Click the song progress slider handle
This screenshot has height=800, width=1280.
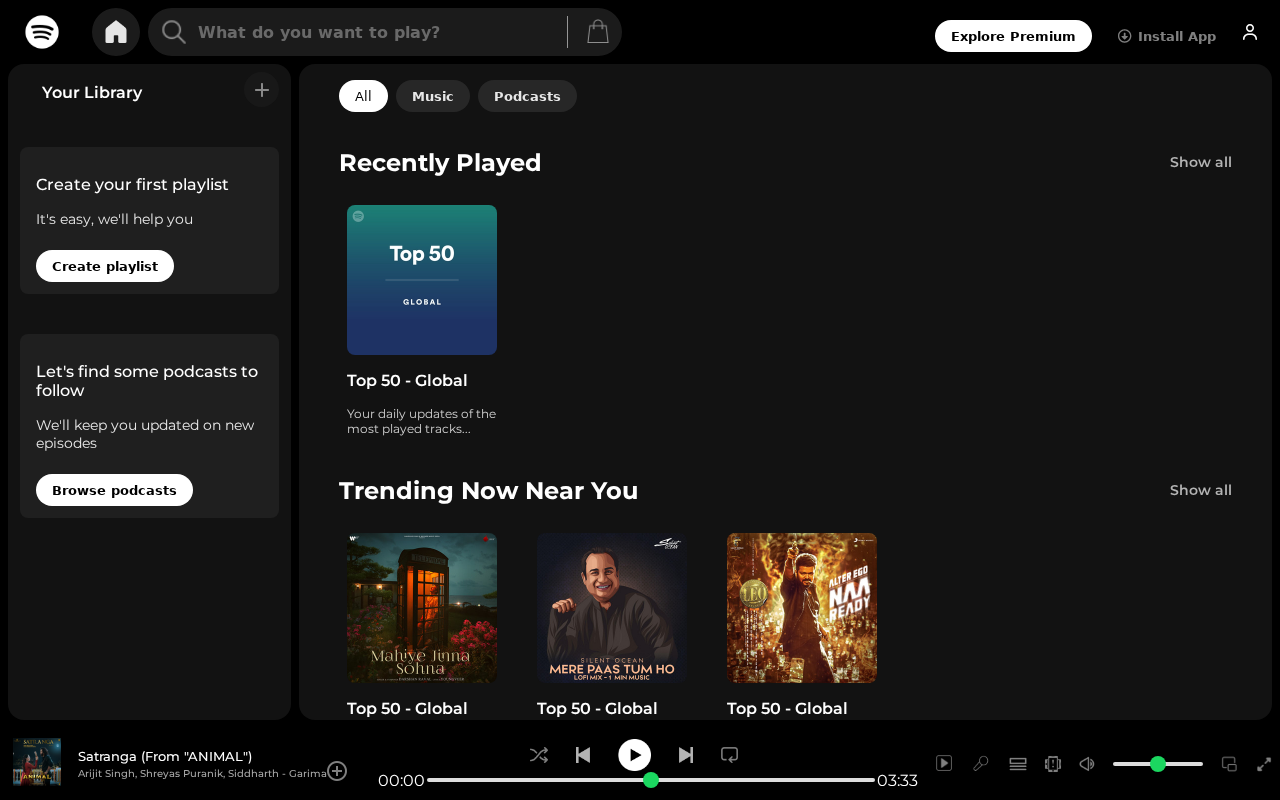(651, 780)
